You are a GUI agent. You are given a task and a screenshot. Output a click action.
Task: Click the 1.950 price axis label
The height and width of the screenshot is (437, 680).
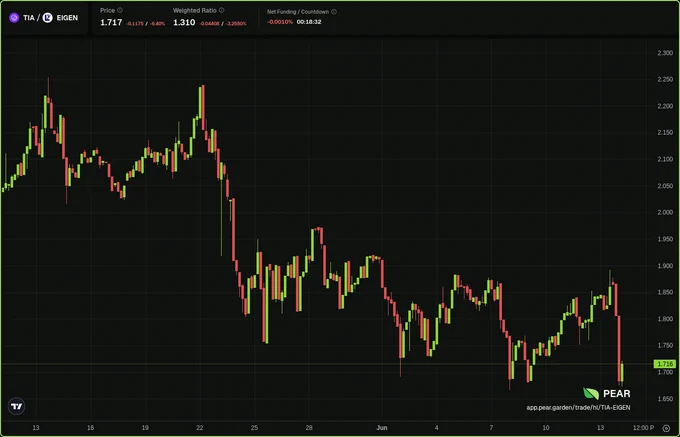point(665,239)
